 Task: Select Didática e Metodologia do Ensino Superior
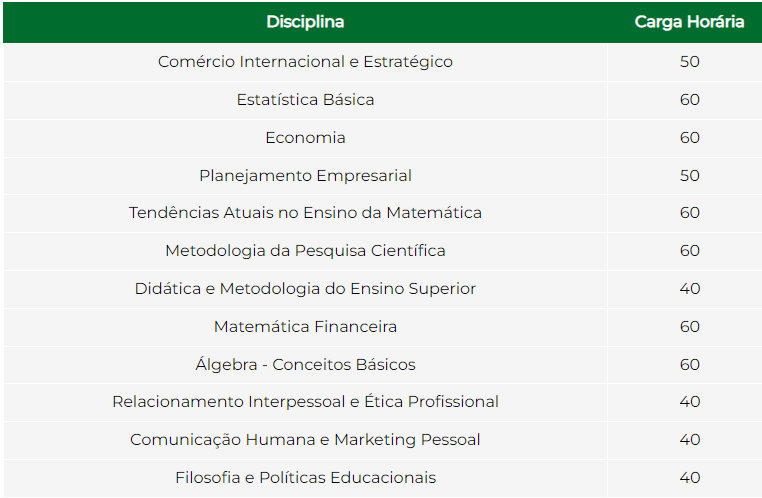pyautogui.click(x=305, y=289)
